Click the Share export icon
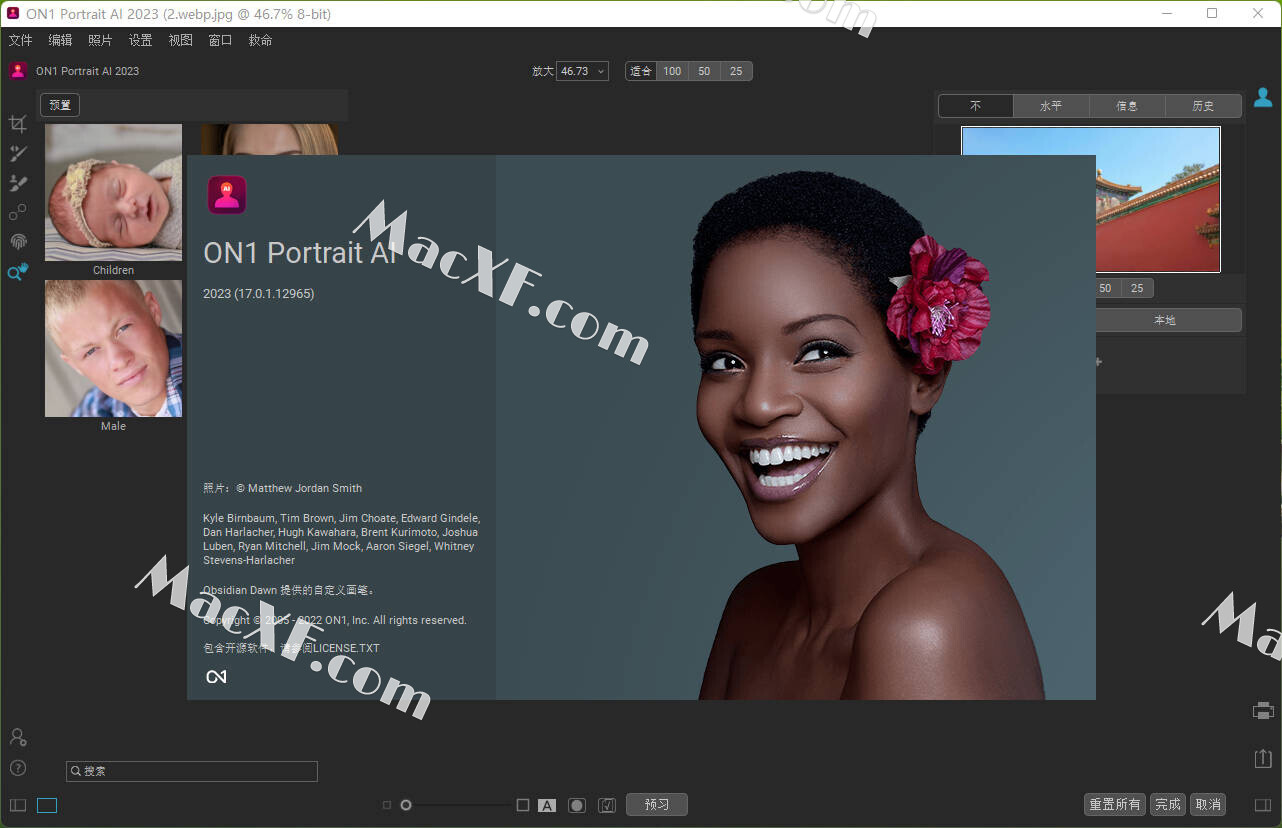1282x828 pixels. click(x=1263, y=758)
